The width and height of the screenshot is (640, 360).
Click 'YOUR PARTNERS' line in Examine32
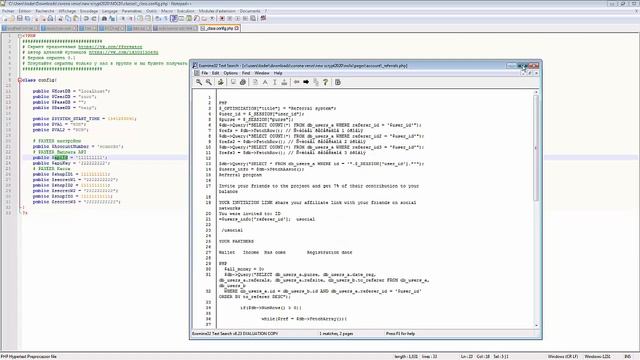[236, 241]
